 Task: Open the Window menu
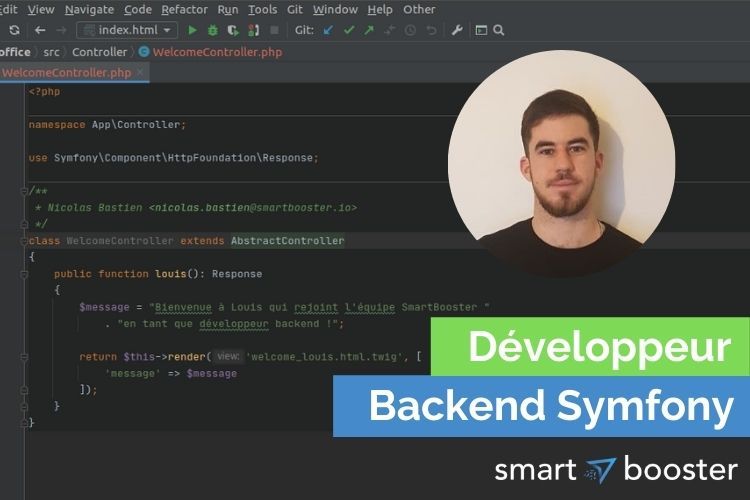pyautogui.click(x=335, y=10)
